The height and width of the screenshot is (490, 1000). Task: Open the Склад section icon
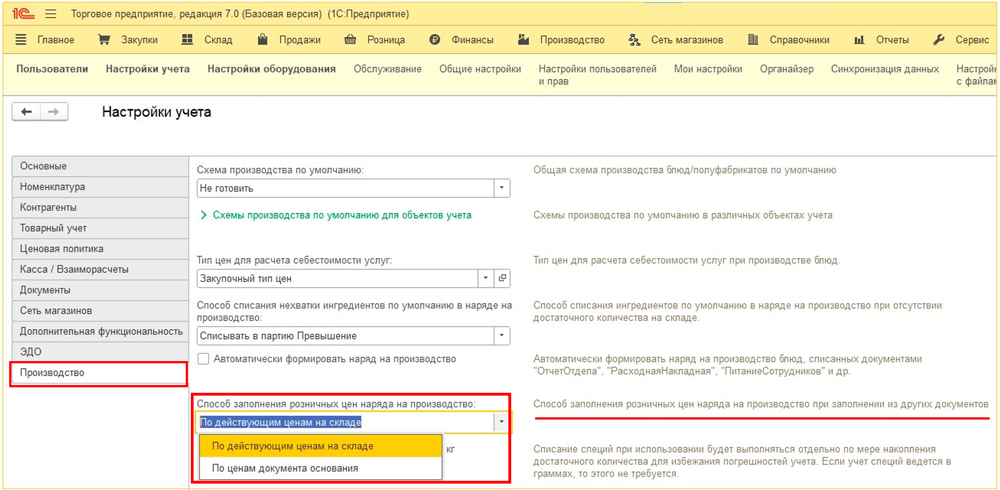click(187, 40)
